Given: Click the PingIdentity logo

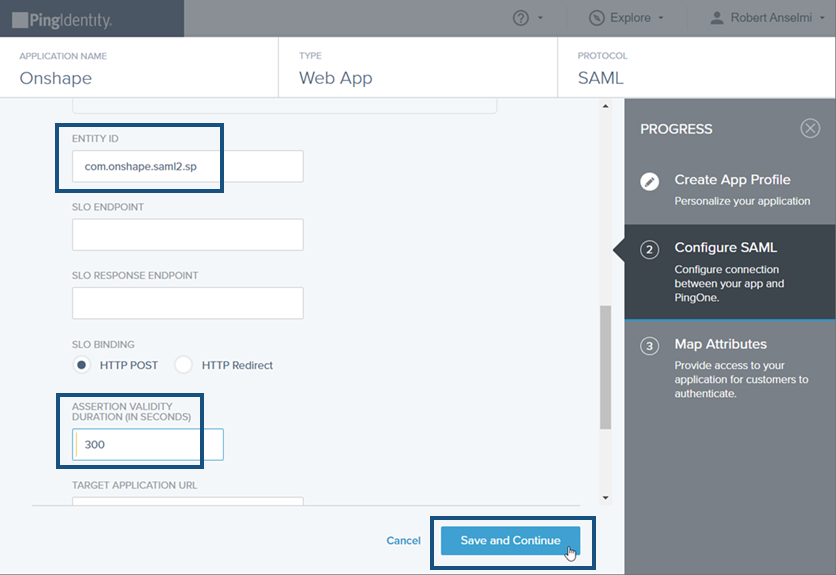Looking at the screenshot, I should pos(62,20).
